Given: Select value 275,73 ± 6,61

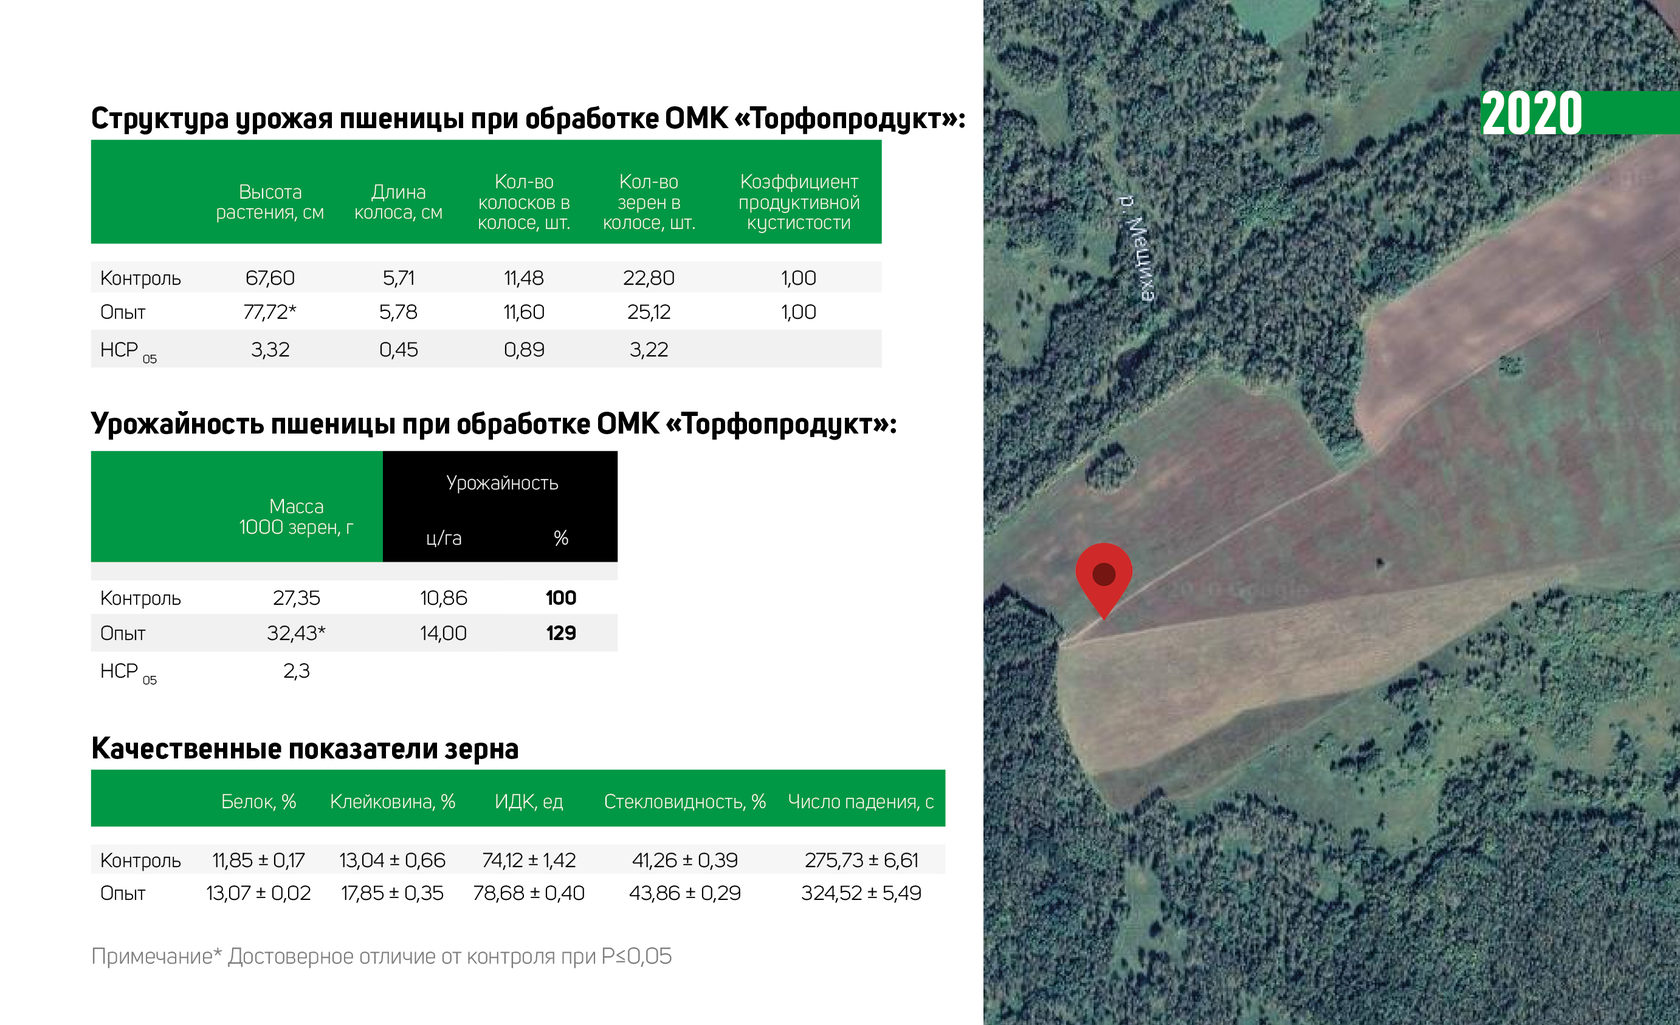Looking at the screenshot, I should point(861,860).
